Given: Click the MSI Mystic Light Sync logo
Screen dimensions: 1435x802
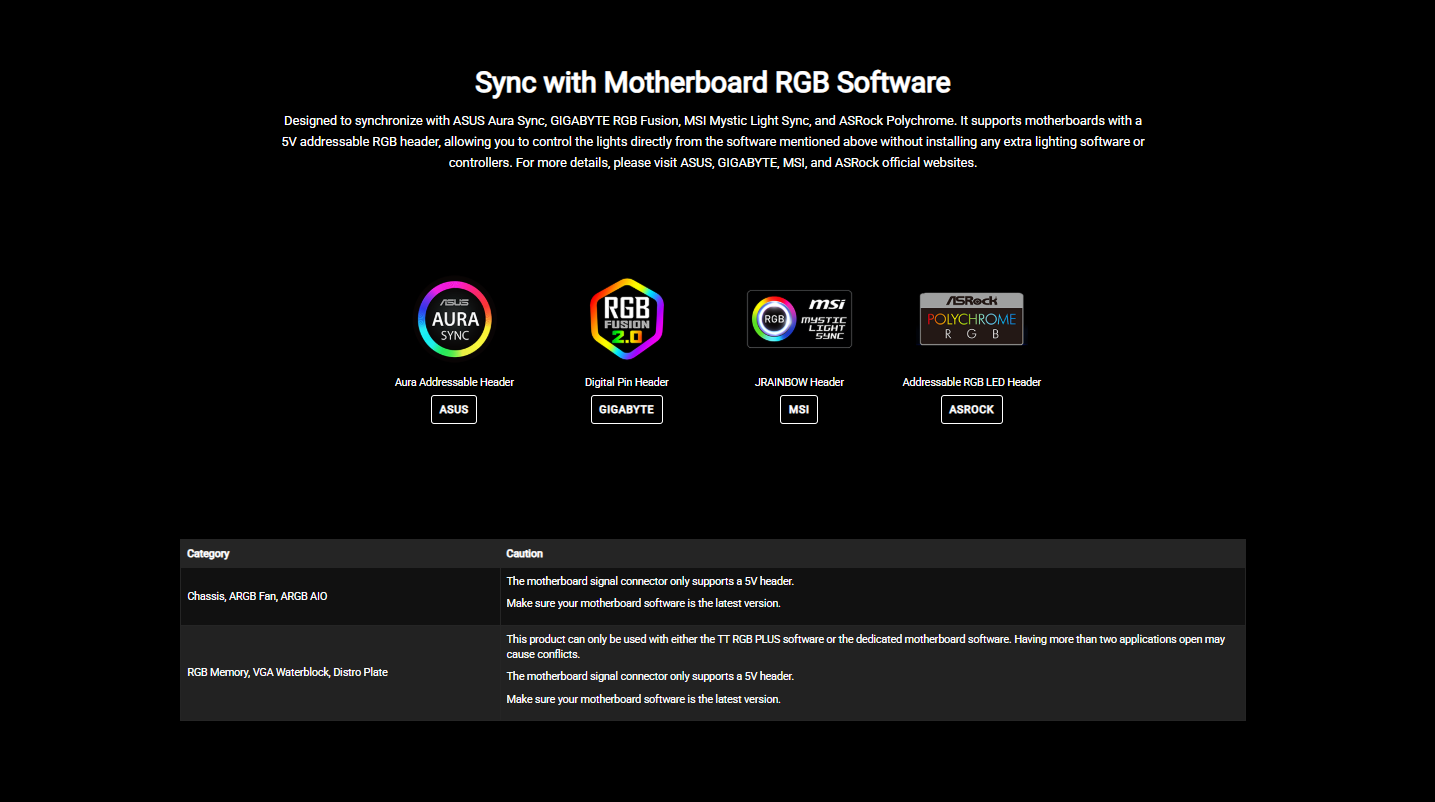Looking at the screenshot, I should [799, 319].
